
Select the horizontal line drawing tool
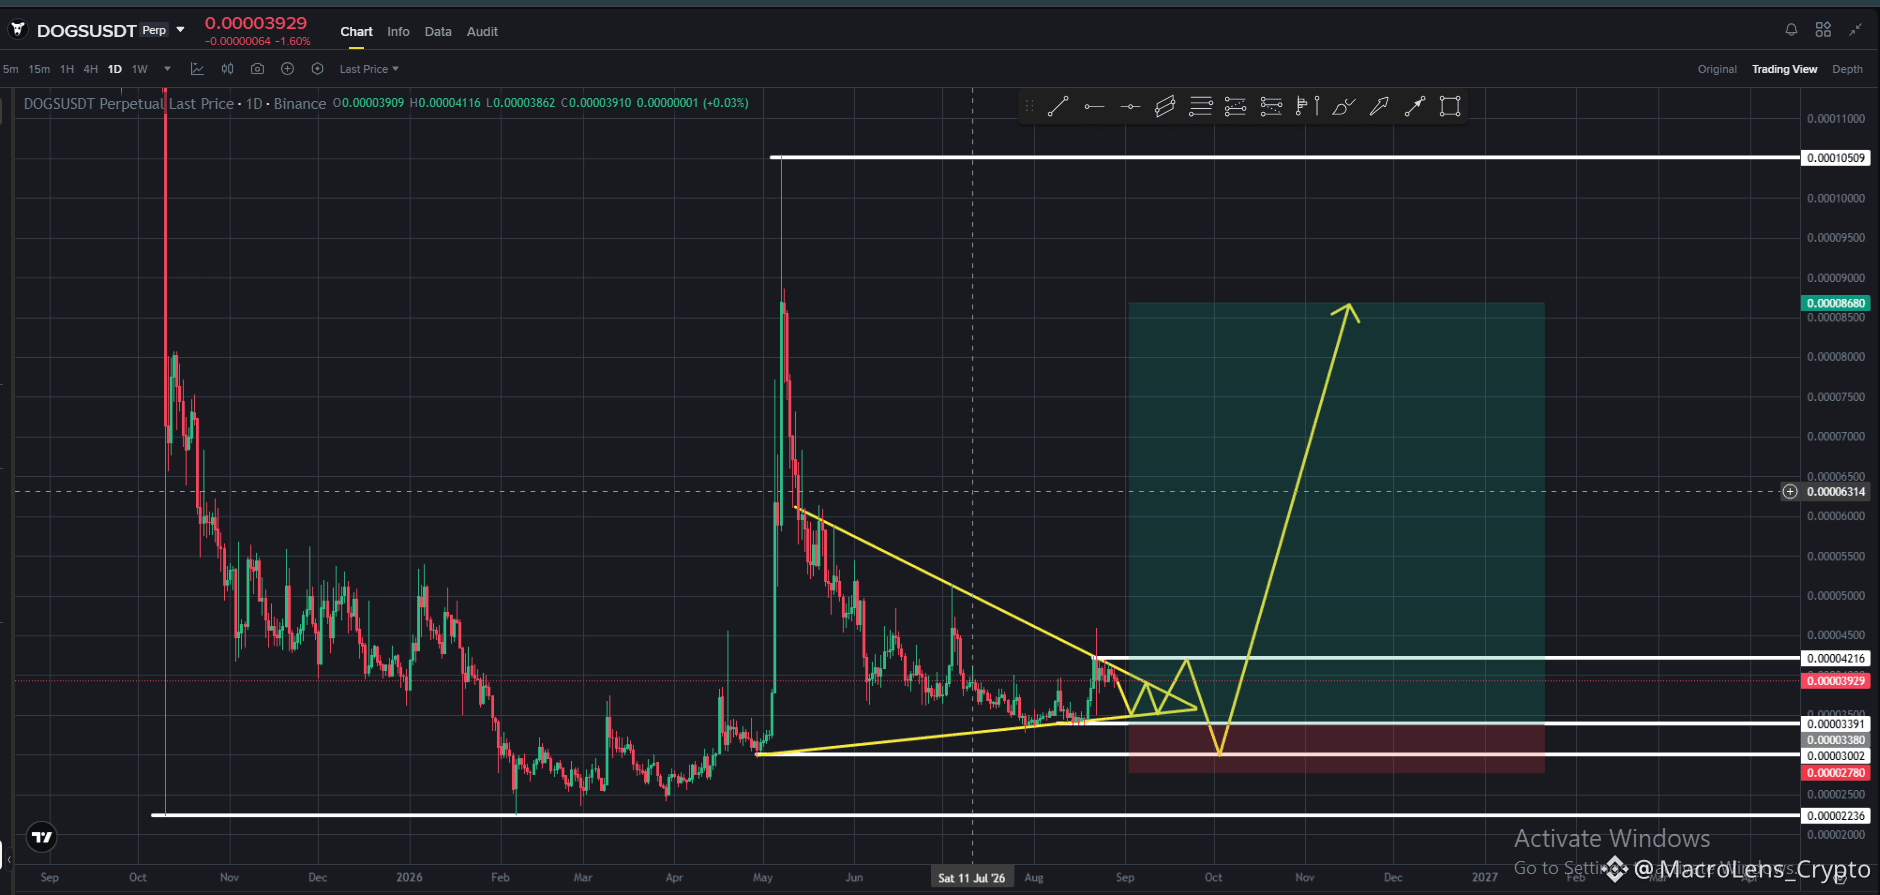coord(1130,106)
